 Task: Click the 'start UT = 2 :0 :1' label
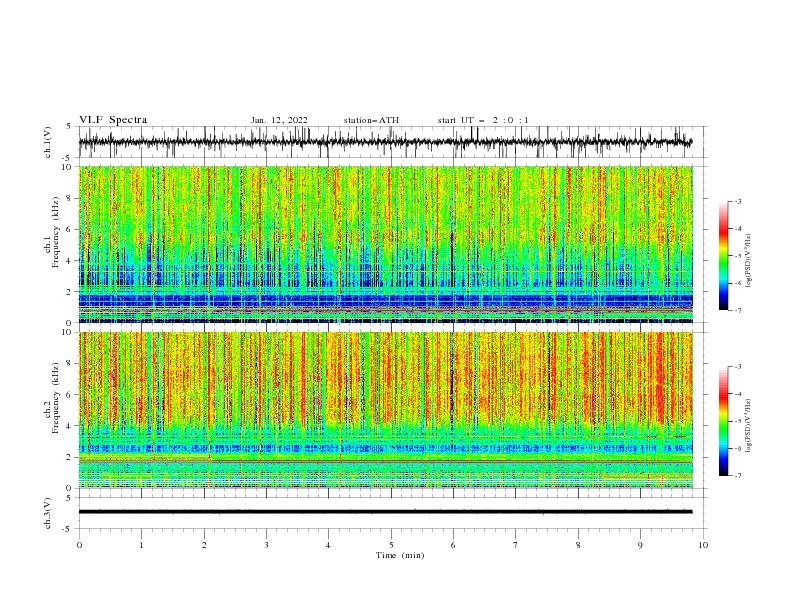(483, 120)
